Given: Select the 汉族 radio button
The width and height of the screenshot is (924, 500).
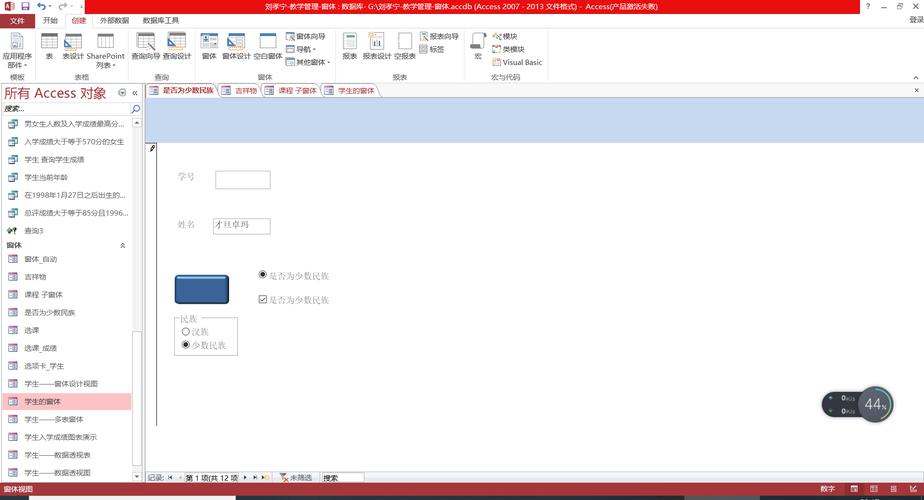Looking at the screenshot, I should click(186, 331).
